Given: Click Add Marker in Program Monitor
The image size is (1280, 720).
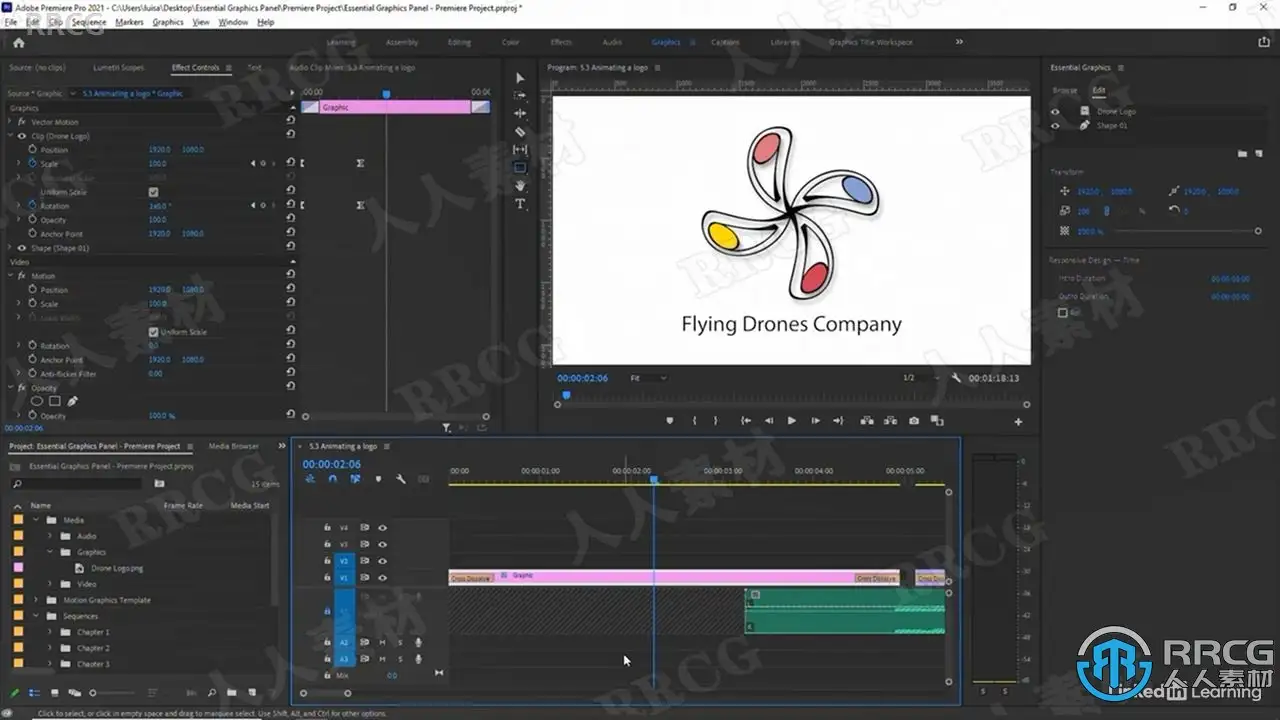Looking at the screenshot, I should (x=670, y=421).
